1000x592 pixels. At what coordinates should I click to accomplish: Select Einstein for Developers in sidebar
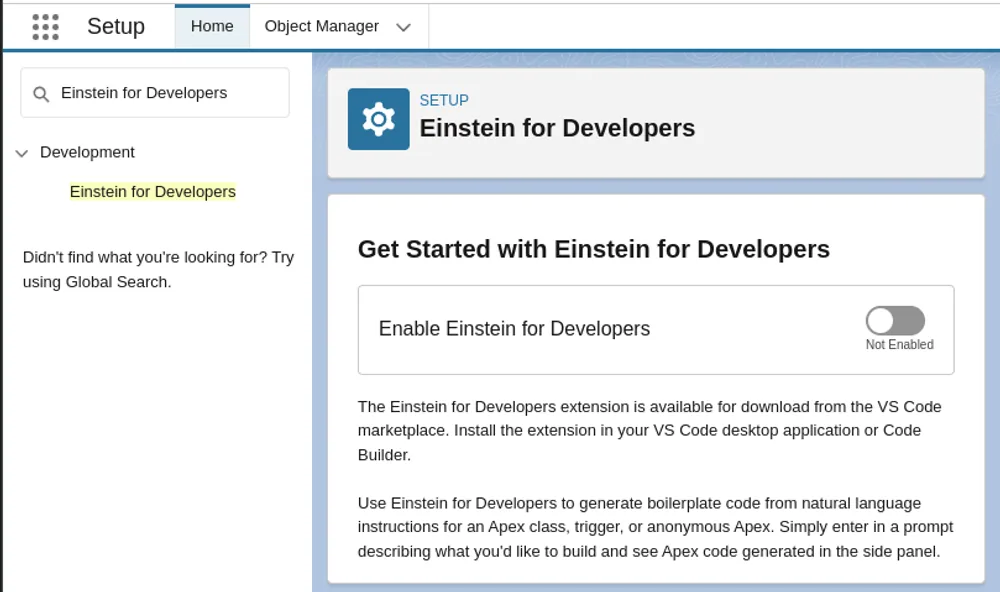point(152,191)
